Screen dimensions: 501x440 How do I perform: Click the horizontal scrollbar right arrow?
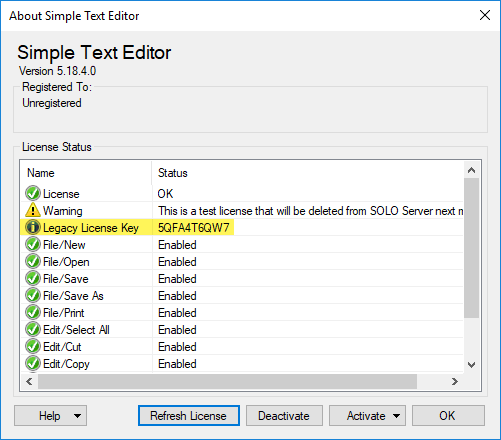point(455,381)
